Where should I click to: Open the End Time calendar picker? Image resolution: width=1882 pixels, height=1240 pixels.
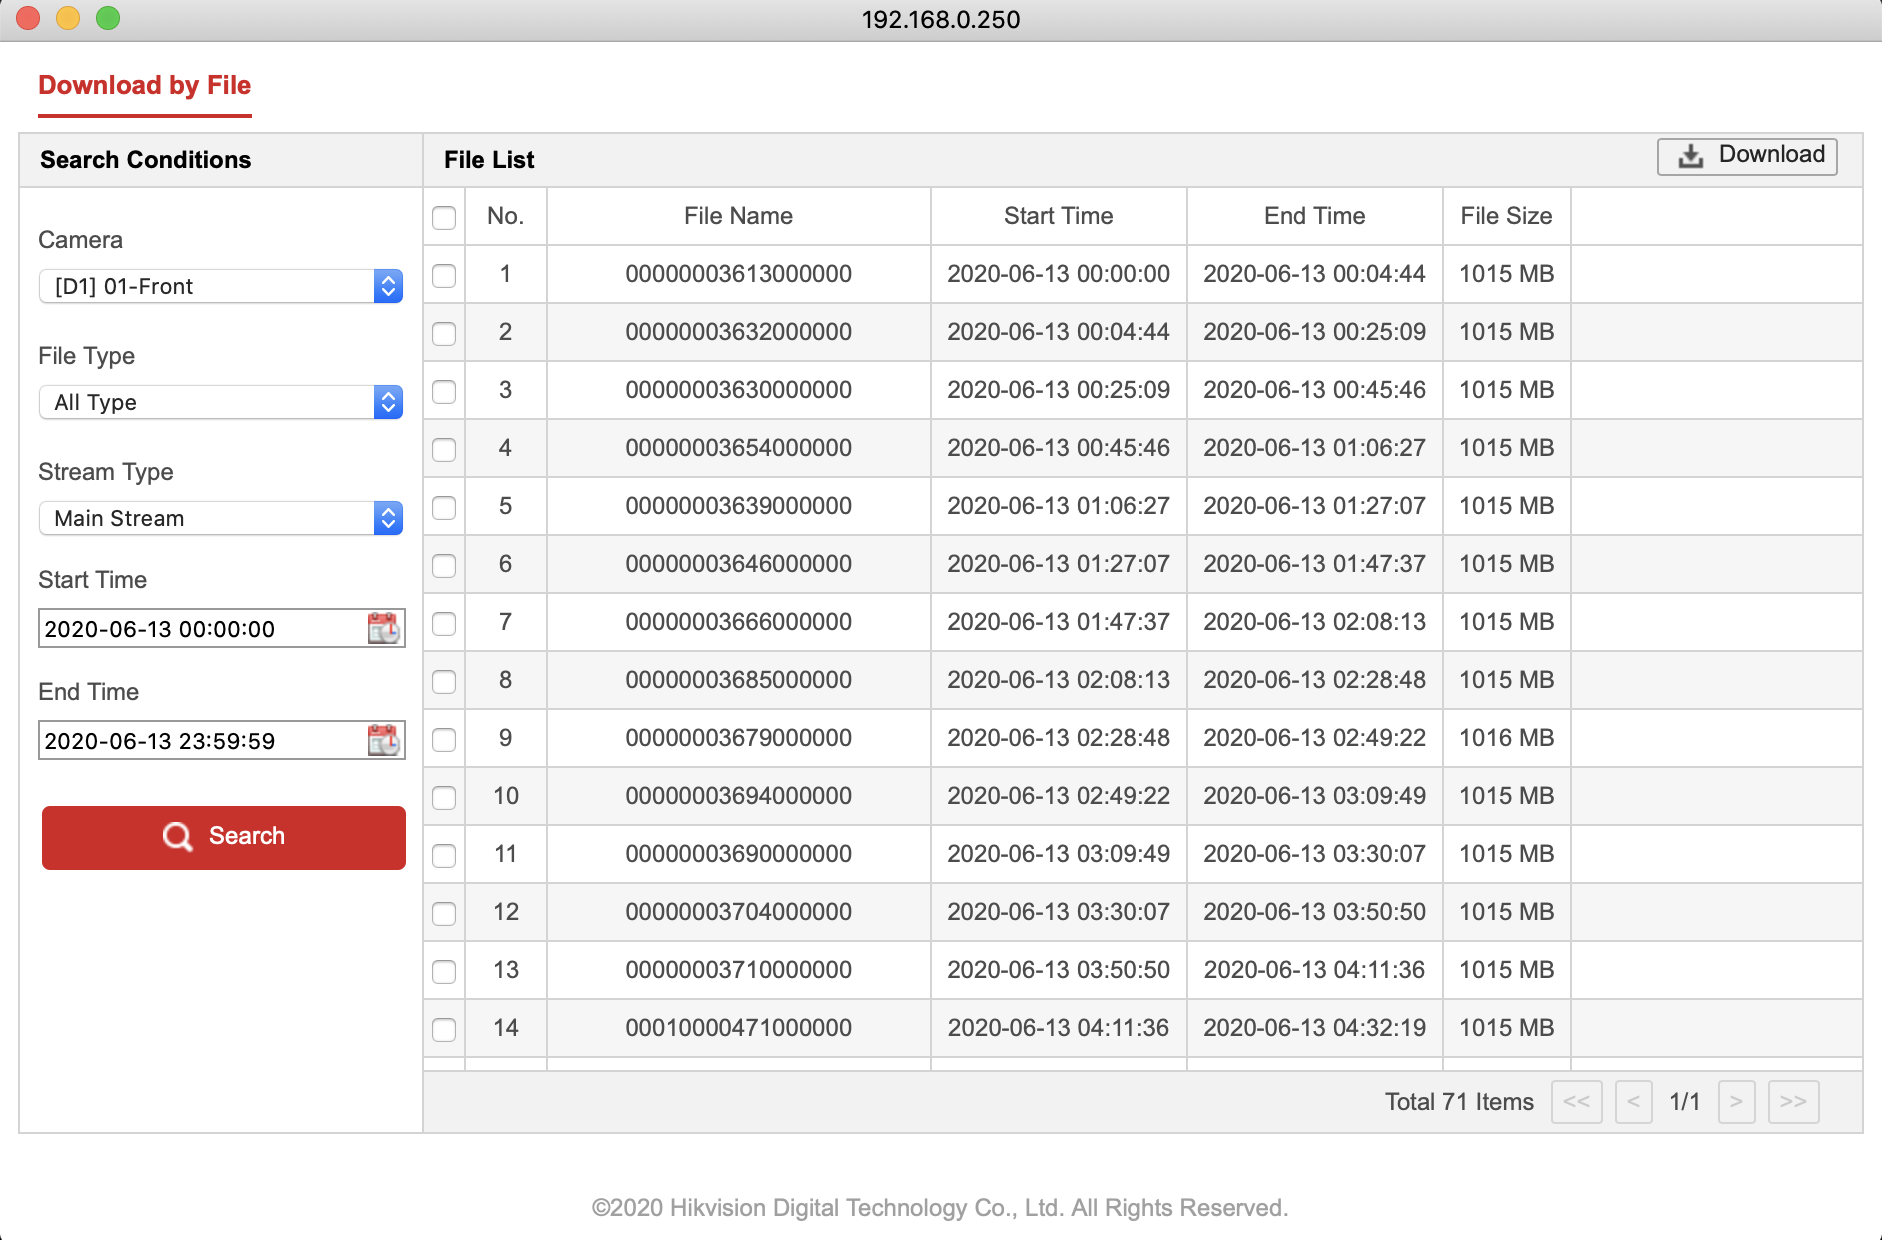click(x=385, y=740)
